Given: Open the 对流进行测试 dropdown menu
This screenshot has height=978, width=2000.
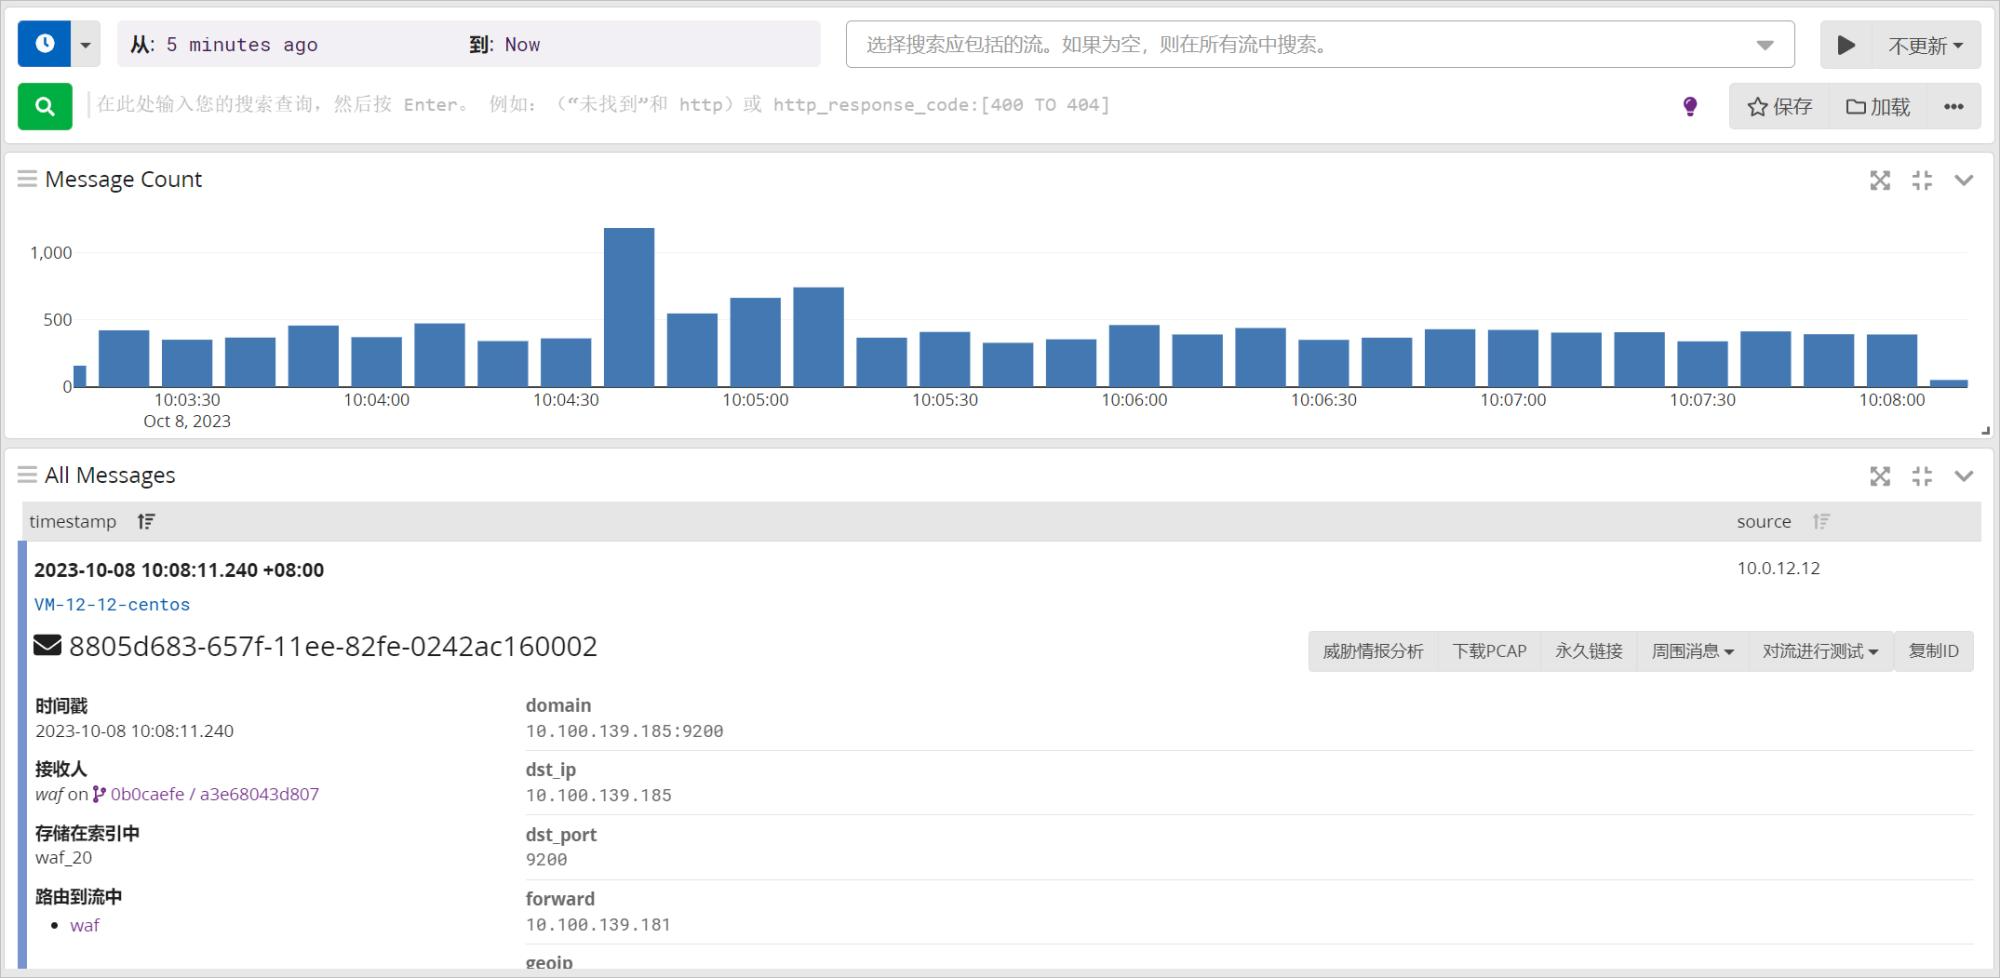Looking at the screenshot, I should tap(1820, 651).
